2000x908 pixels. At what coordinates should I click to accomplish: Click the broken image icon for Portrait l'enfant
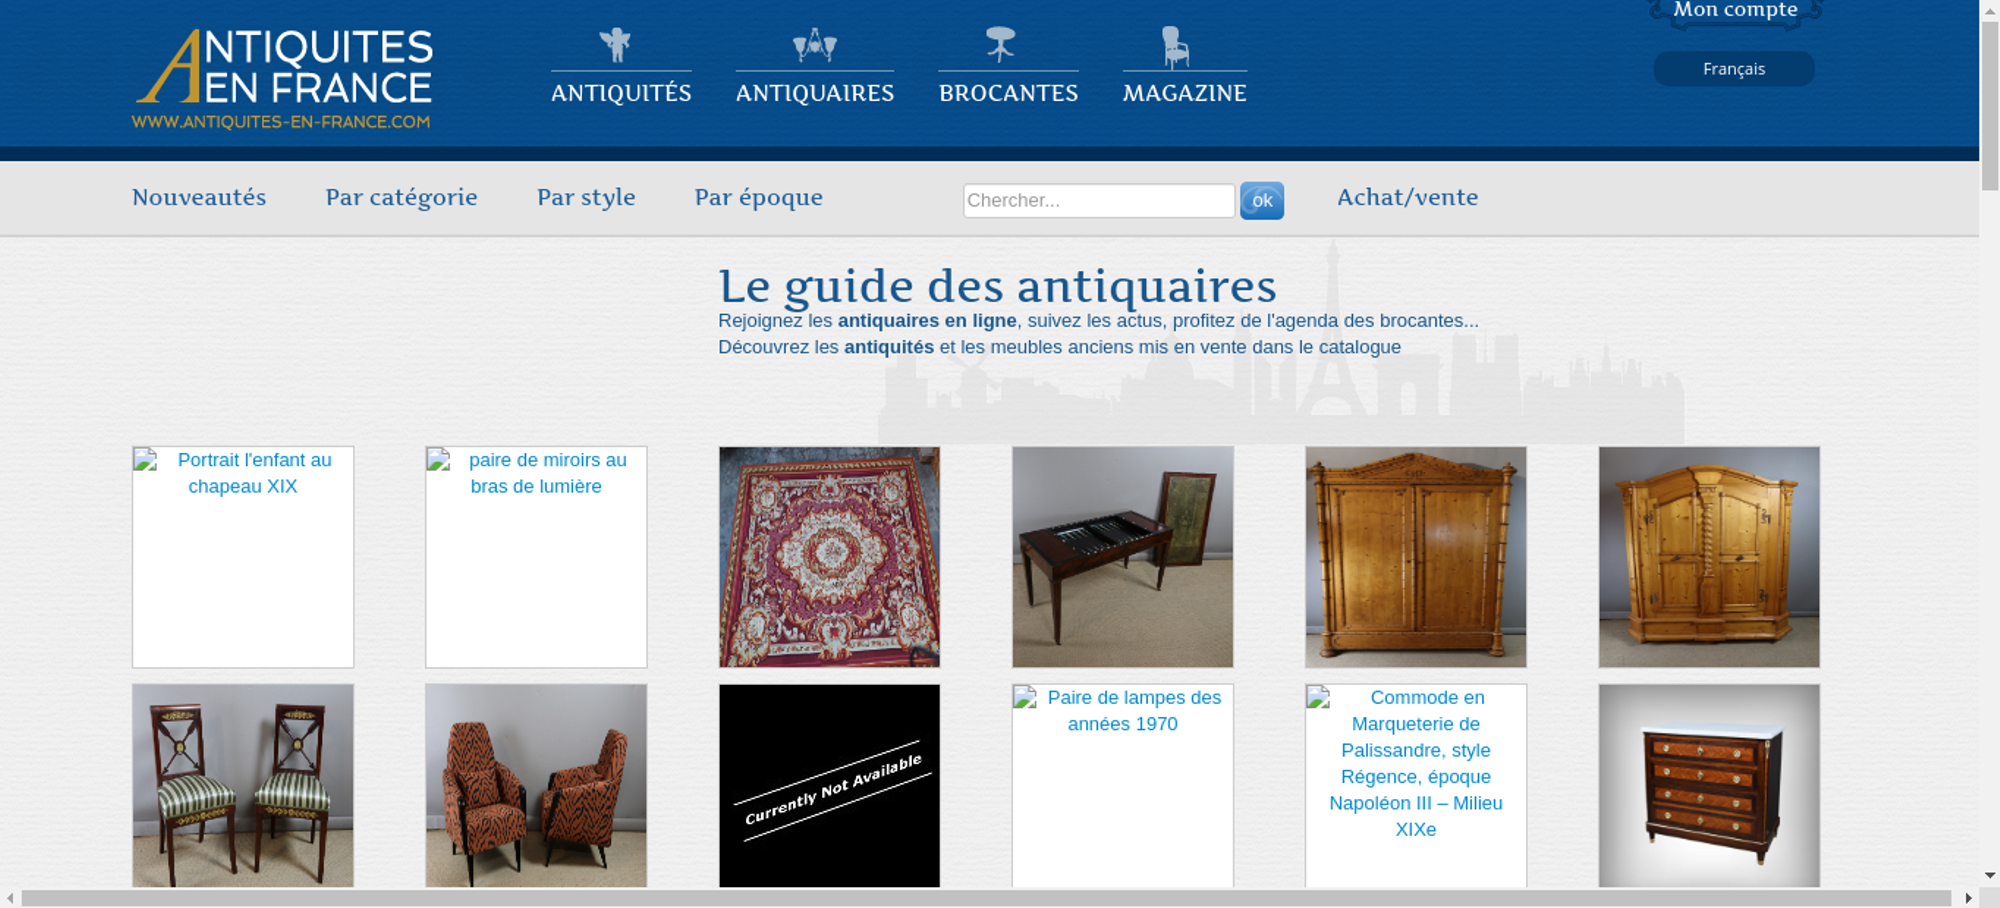146,460
